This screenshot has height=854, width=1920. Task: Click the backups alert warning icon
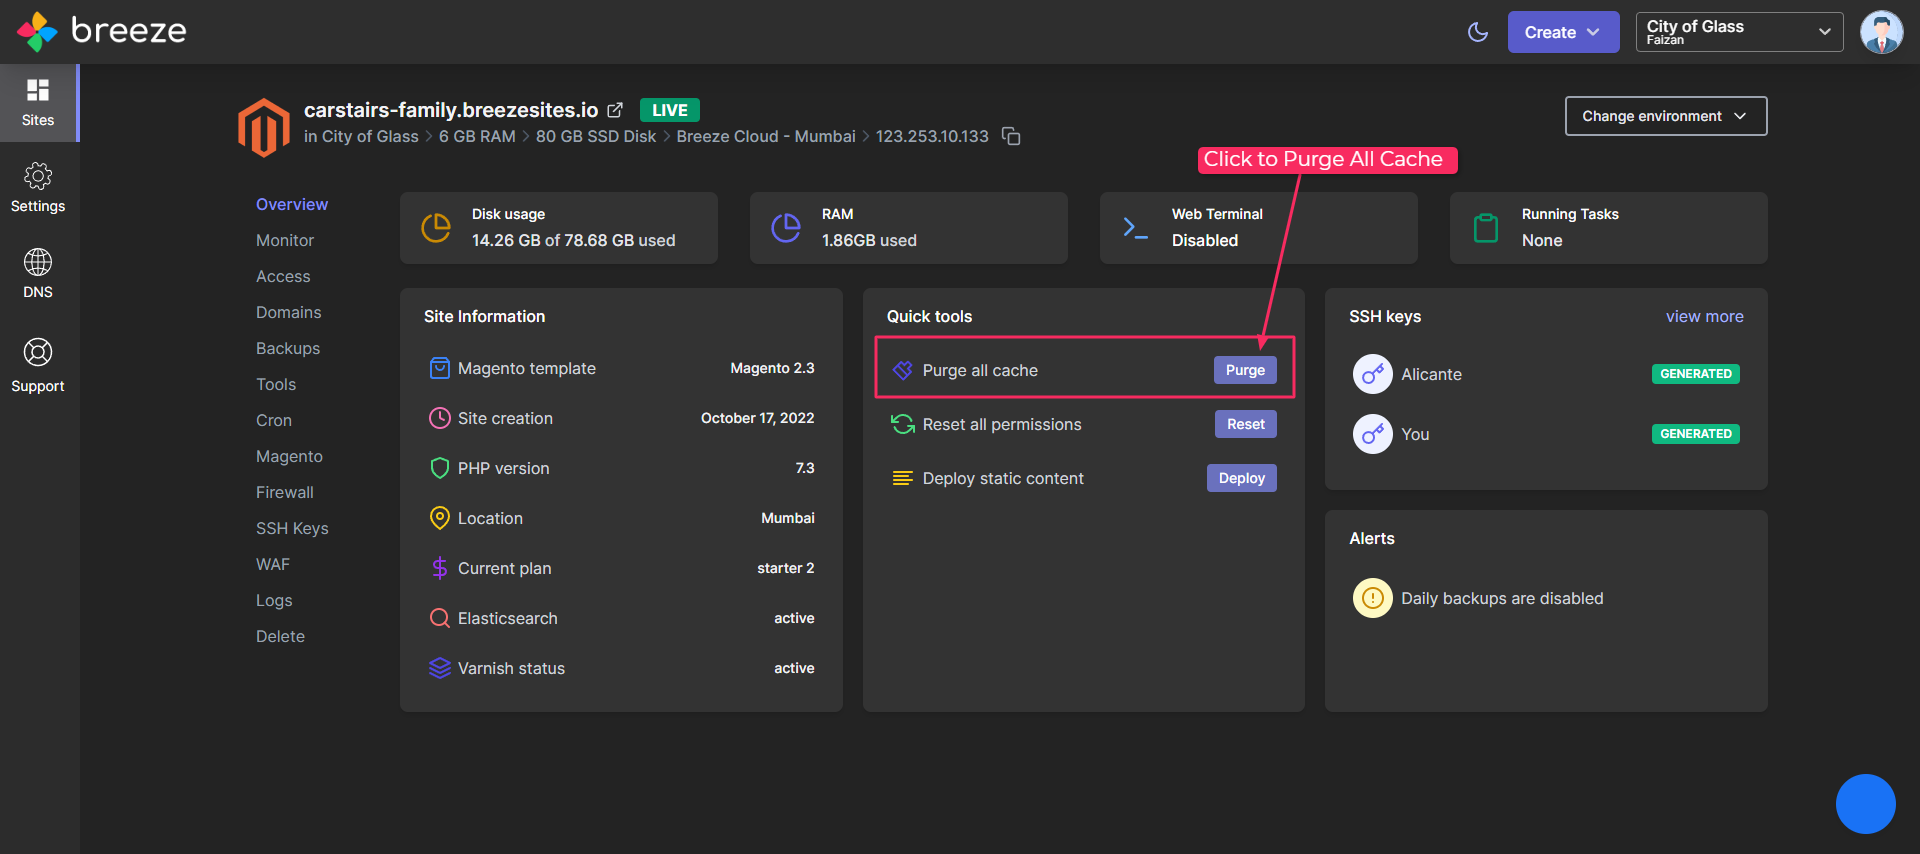(1372, 598)
